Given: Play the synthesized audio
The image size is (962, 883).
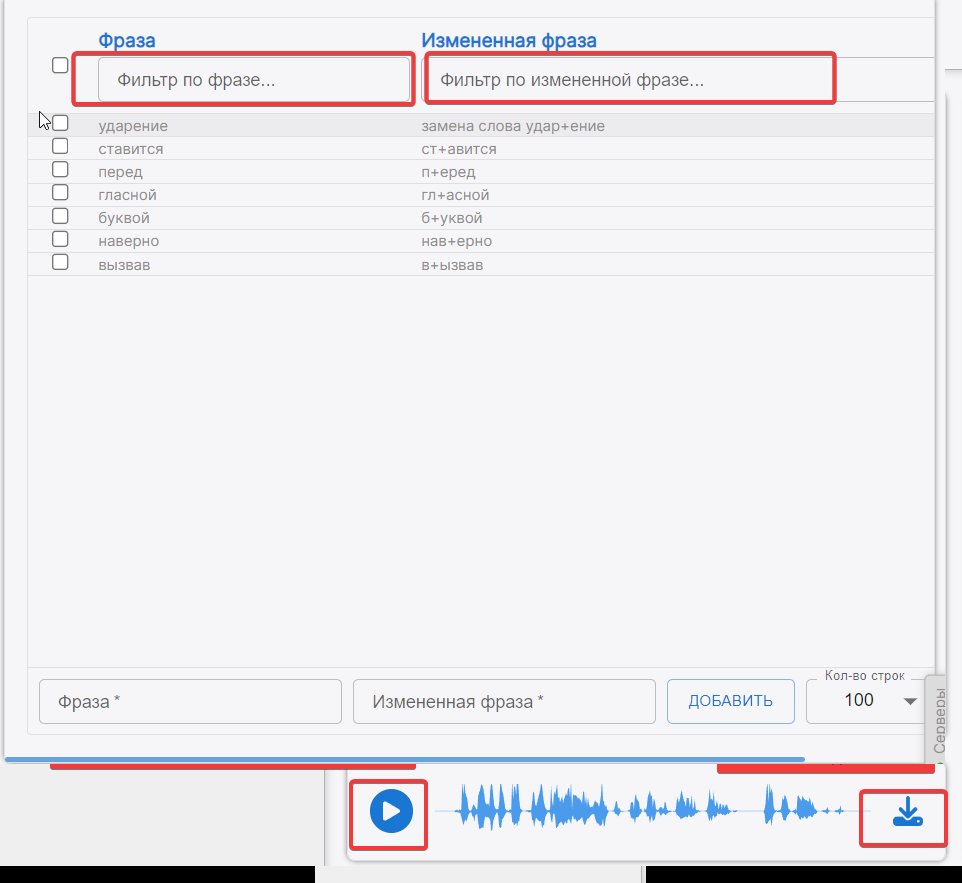Looking at the screenshot, I should [x=390, y=811].
